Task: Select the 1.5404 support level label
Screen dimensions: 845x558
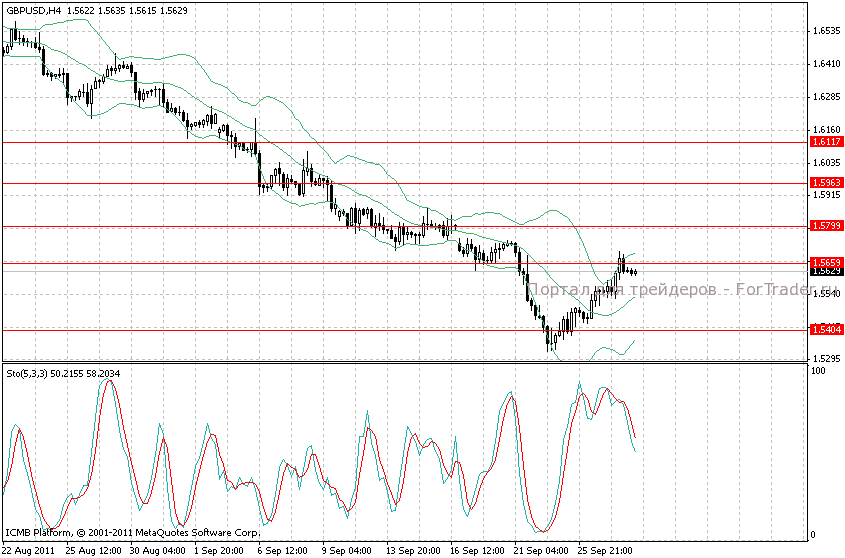Action: (x=826, y=329)
